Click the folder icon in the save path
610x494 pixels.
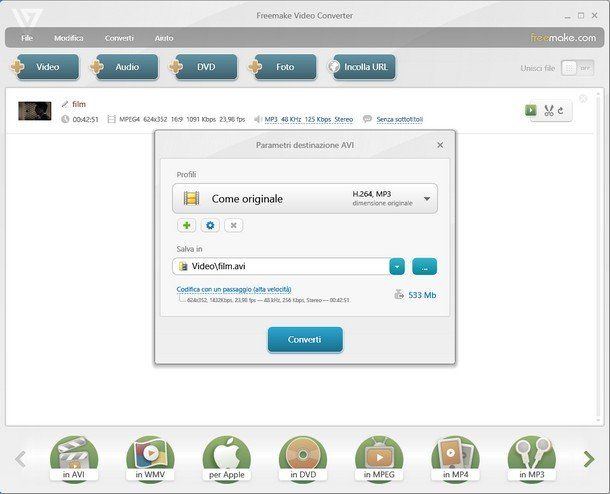point(182,266)
